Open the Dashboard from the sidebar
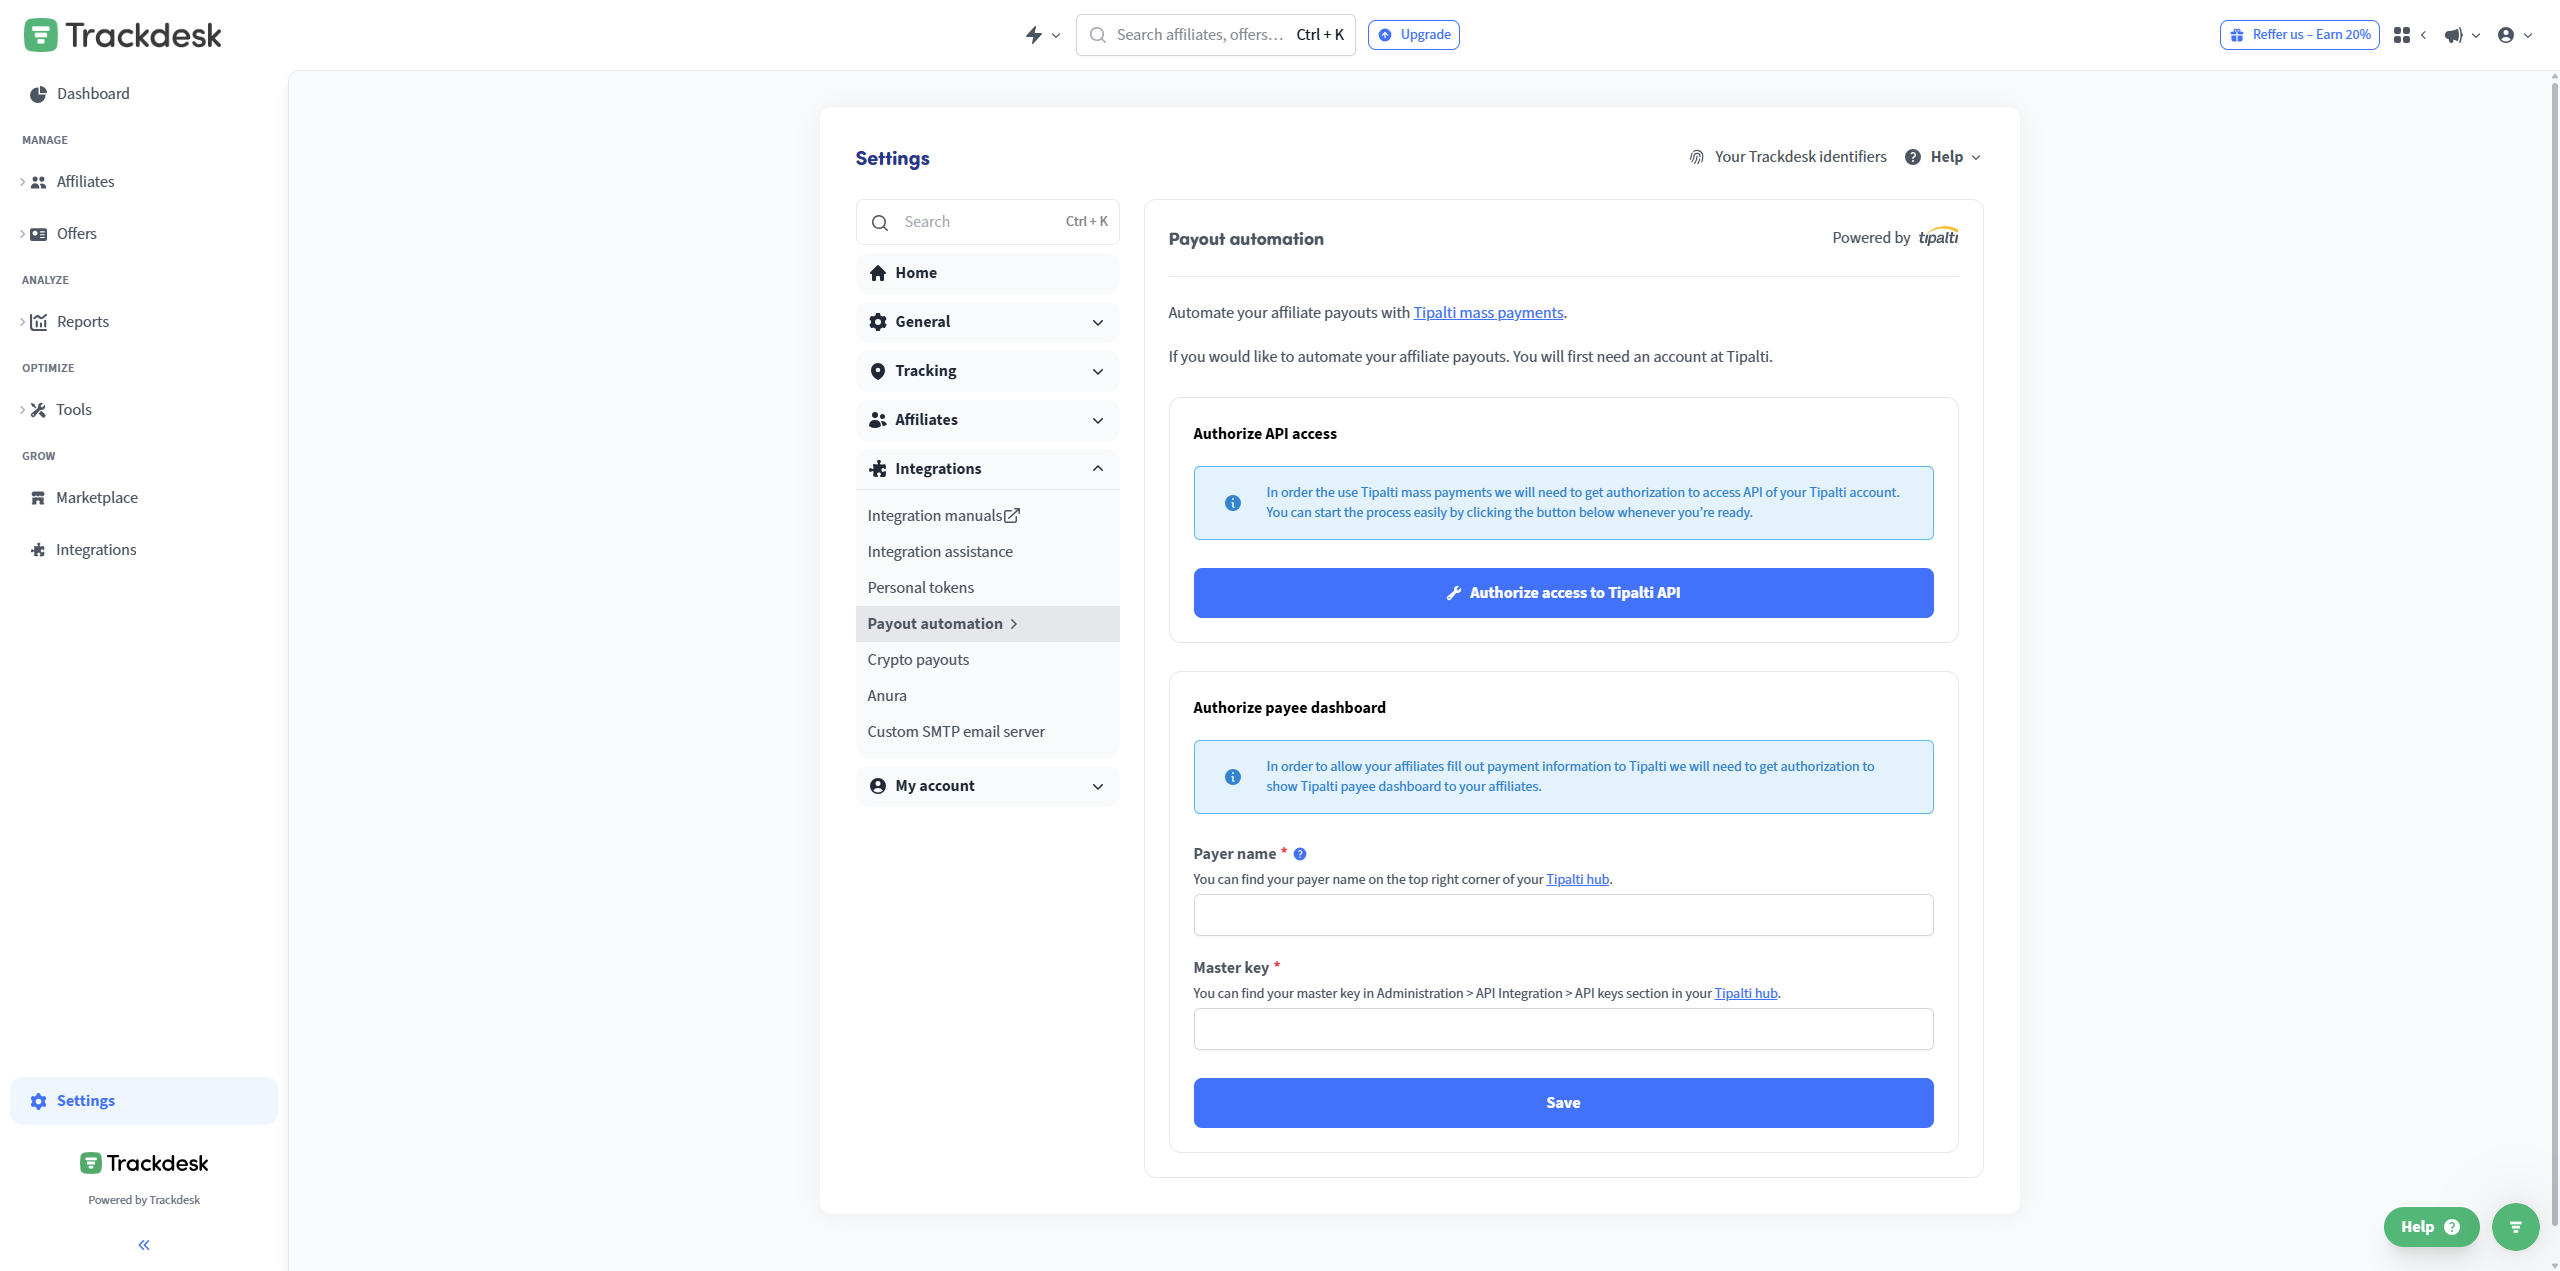 (x=93, y=93)
